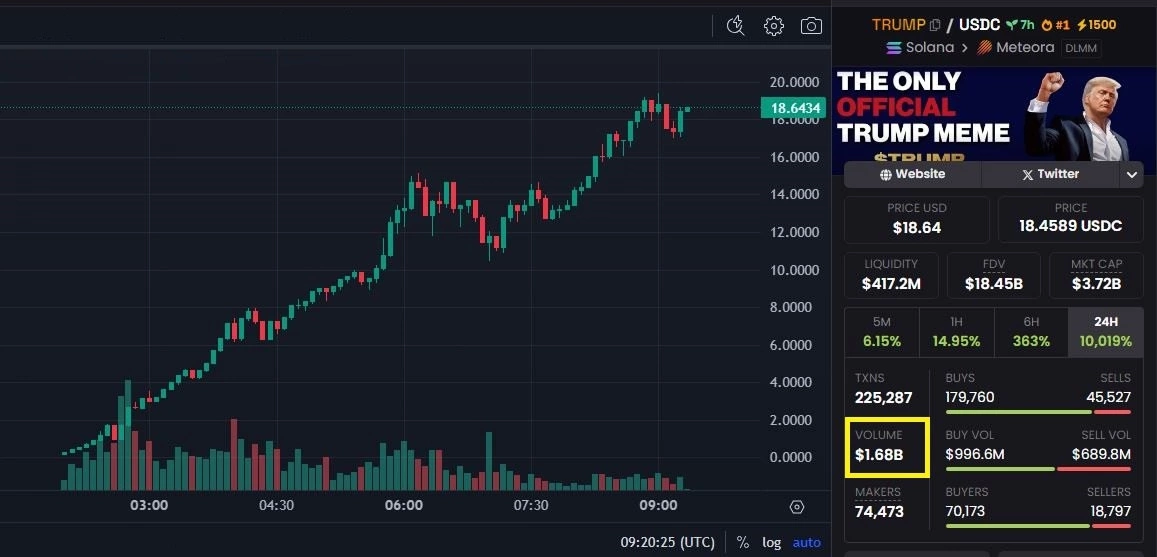This screenshot has width=1157, height=557.
Task: Open price scale settings gear at chart bottom
Action: [797, 507]
